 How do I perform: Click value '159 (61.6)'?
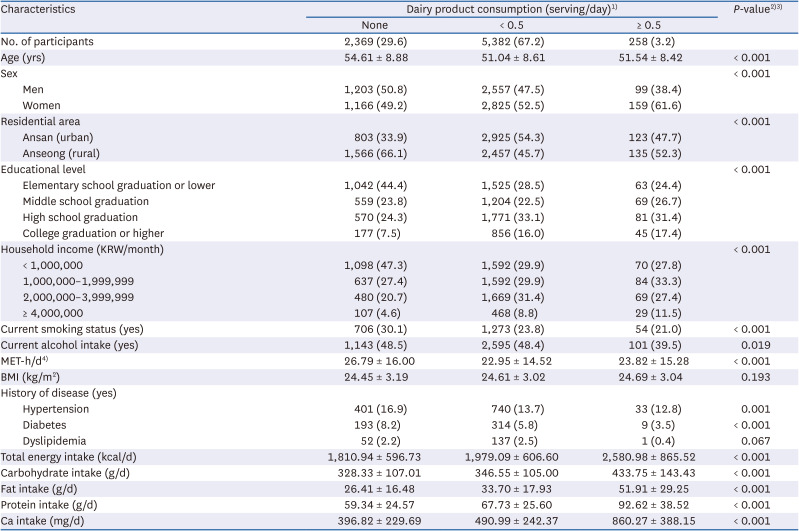click(655, 105)
